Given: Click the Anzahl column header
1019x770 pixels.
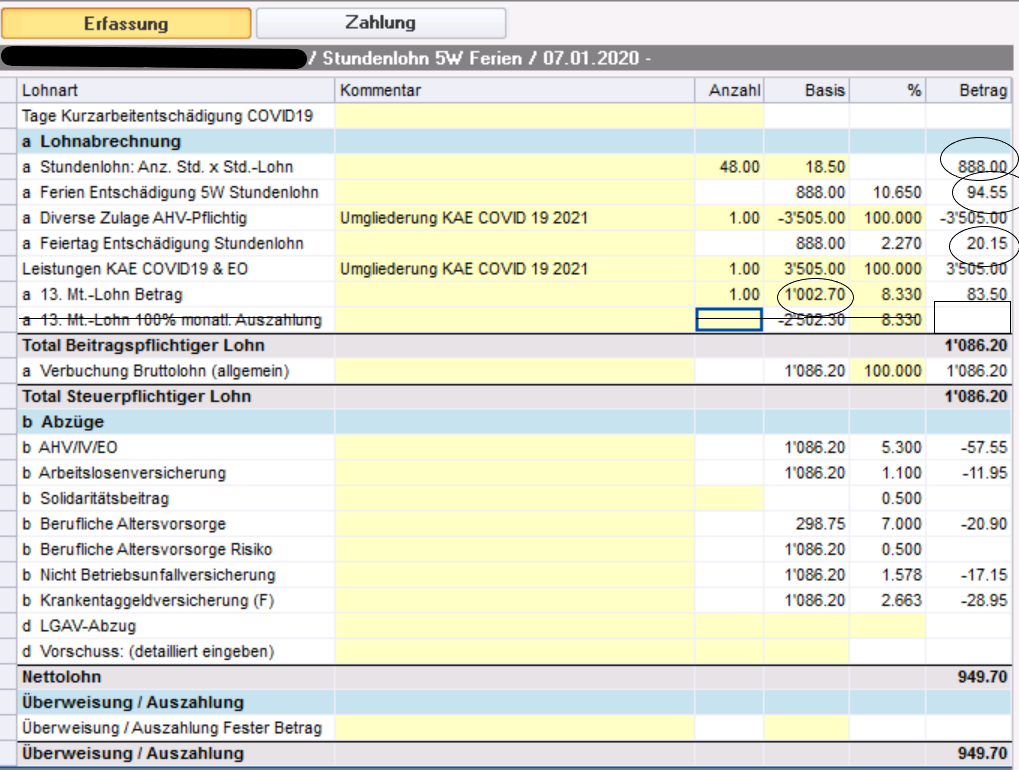Looking at the screenshot, I should click(x=729, y=90).
